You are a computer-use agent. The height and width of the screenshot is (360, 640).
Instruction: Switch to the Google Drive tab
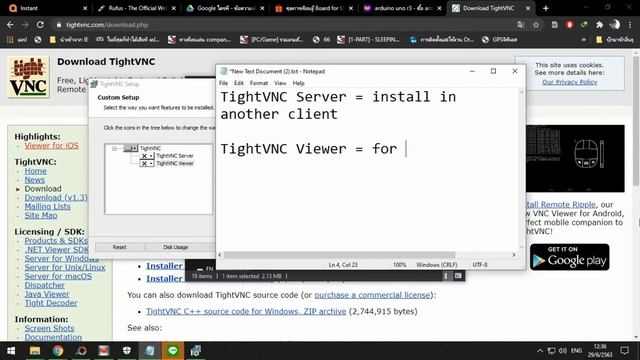(225, 8)
